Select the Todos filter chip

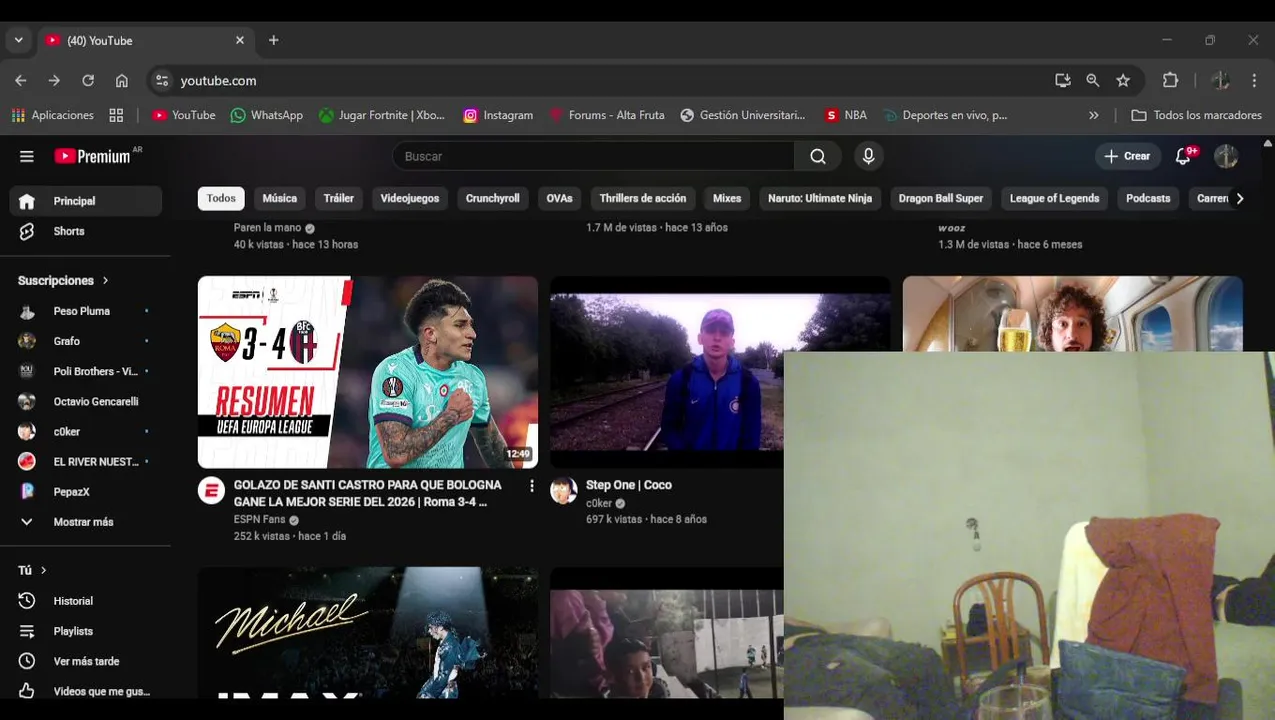point(221,198)
